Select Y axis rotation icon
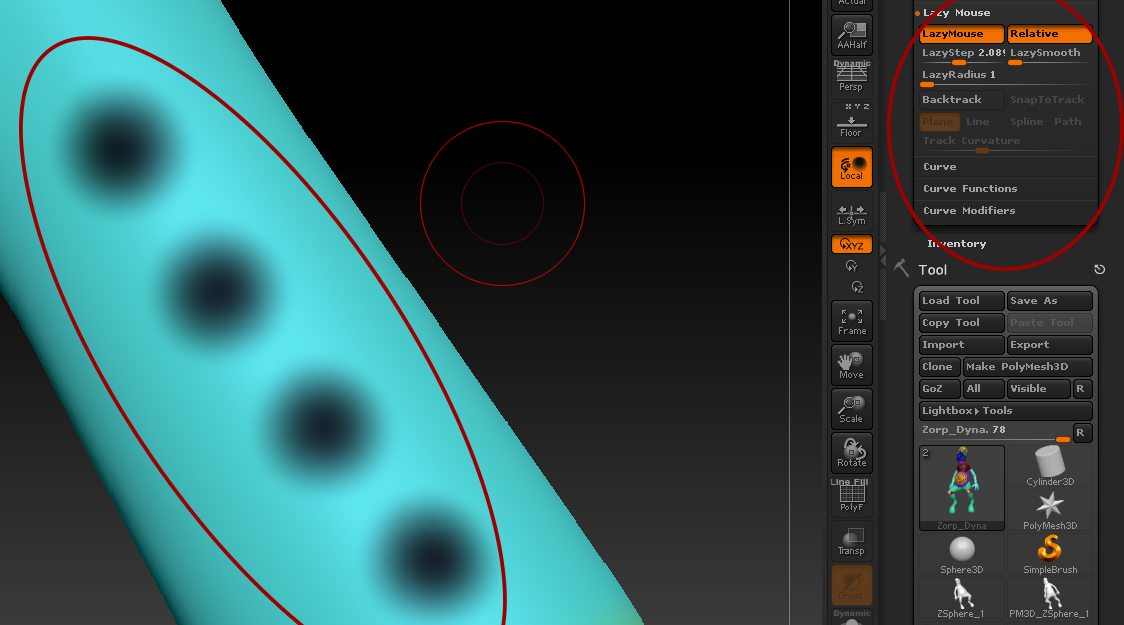Image resolution: width=1124 pixels, height=625 pixels. [852, 267]
